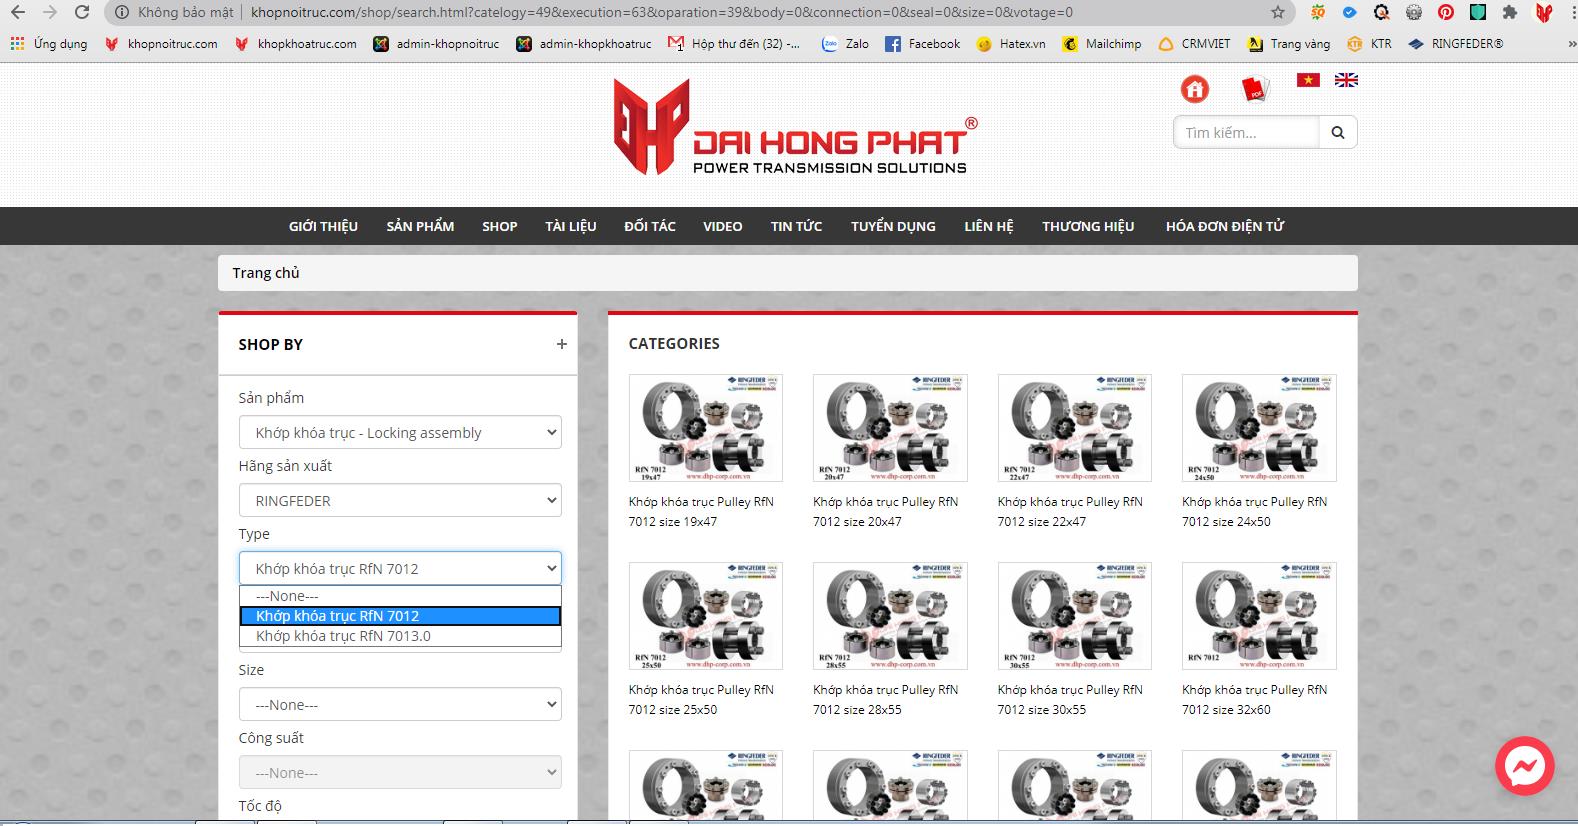Open product link RfN 7012 size 19x47
The image size is (1578, 826).
701,511
